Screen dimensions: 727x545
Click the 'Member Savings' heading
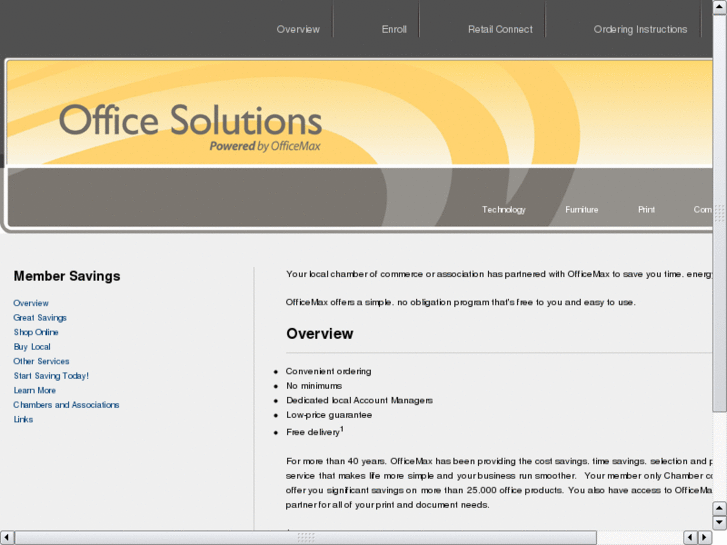pyautogui.click(x=67, y=276)
